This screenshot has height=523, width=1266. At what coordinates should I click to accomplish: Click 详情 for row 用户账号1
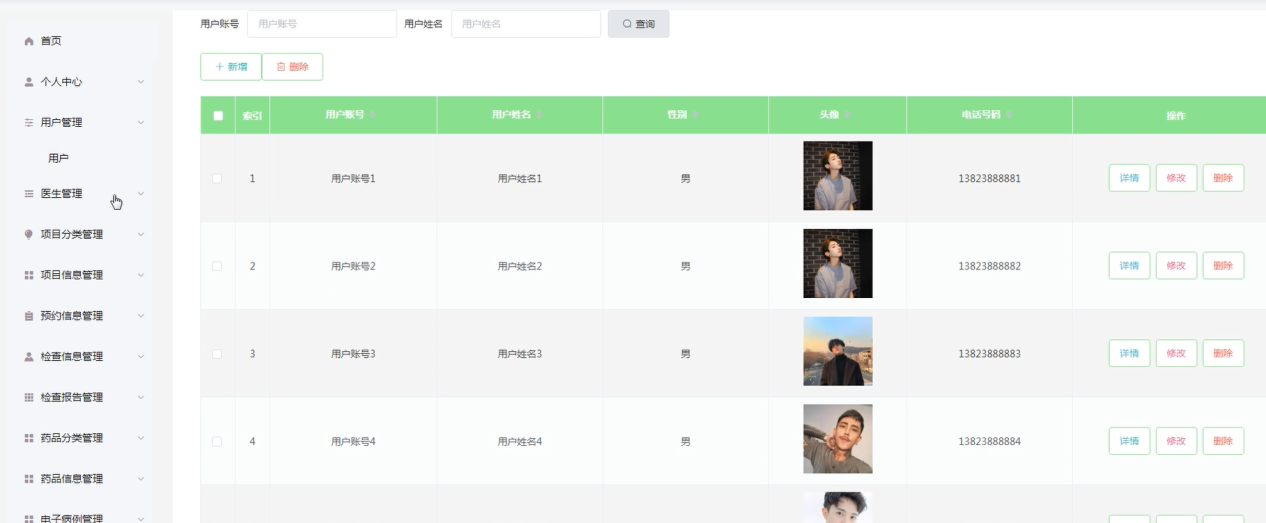[x=1129, y=178]
